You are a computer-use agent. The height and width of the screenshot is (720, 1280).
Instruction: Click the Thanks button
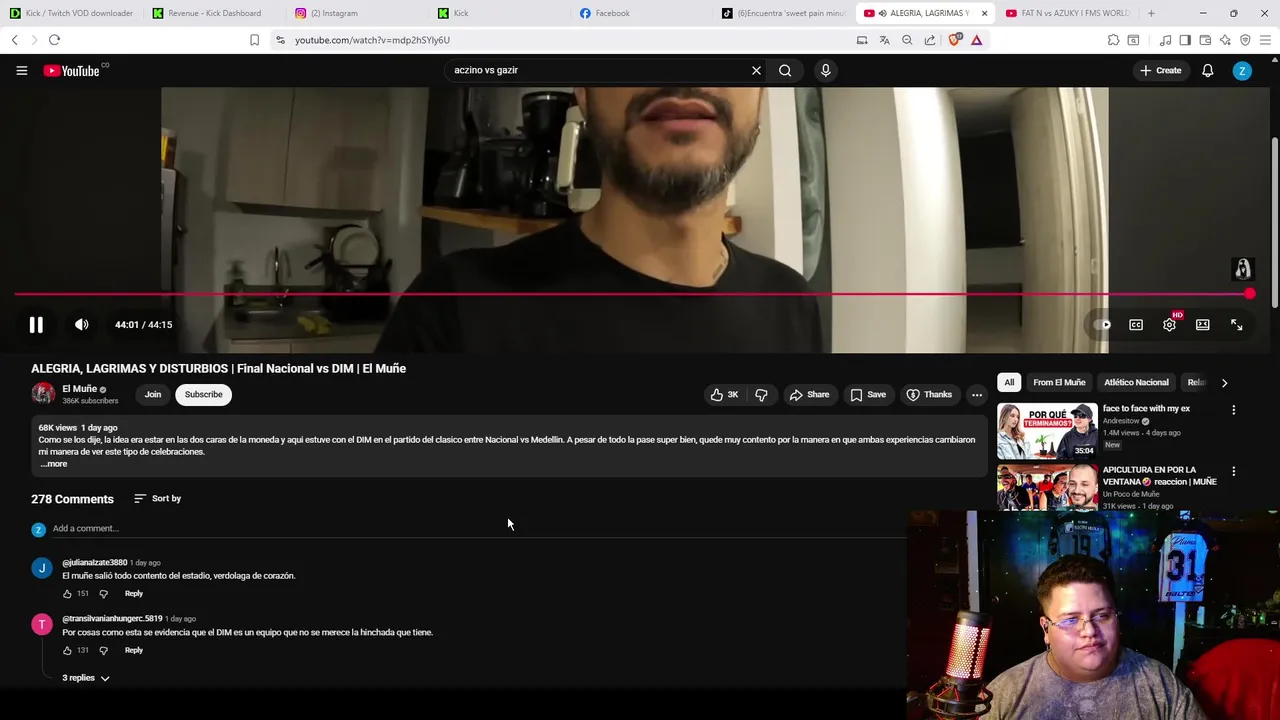point(929,394)
